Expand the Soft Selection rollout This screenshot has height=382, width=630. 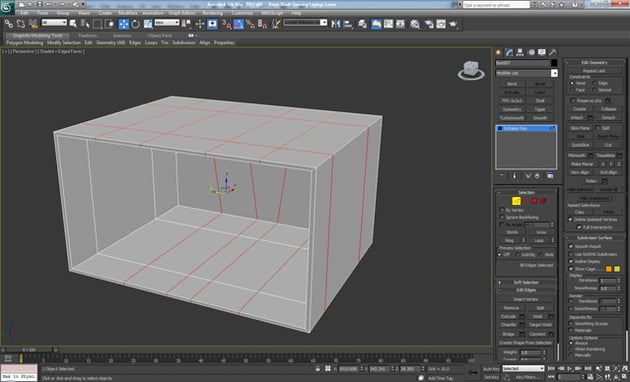point(526,282)
